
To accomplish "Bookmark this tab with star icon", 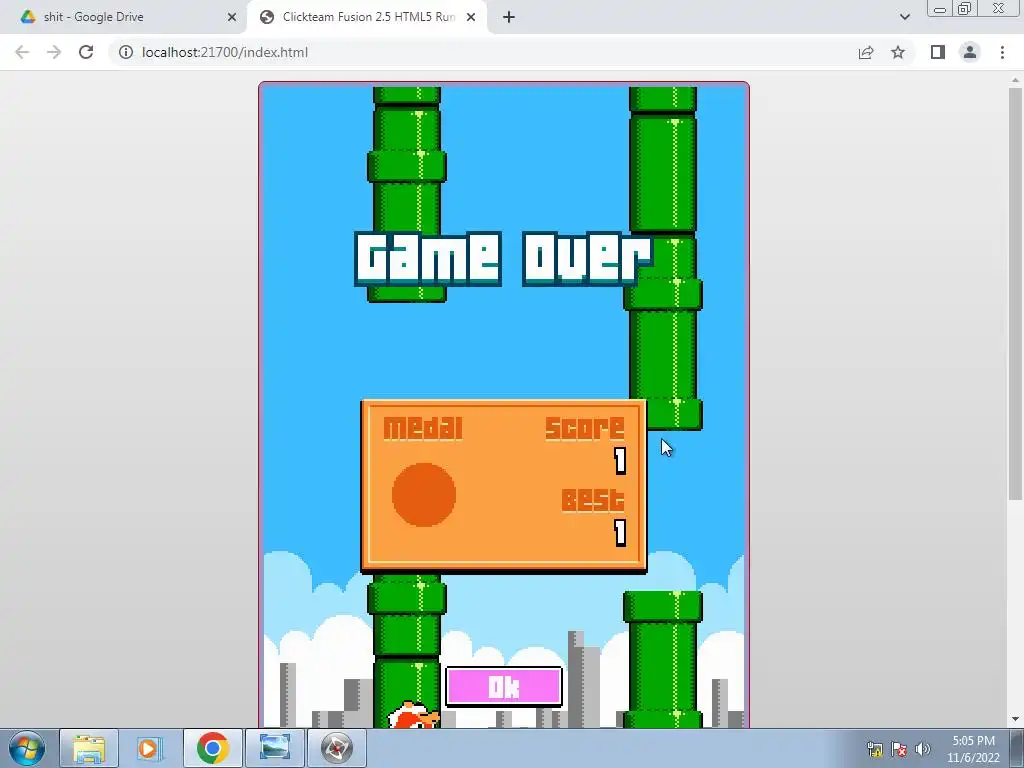I will 898,52.
